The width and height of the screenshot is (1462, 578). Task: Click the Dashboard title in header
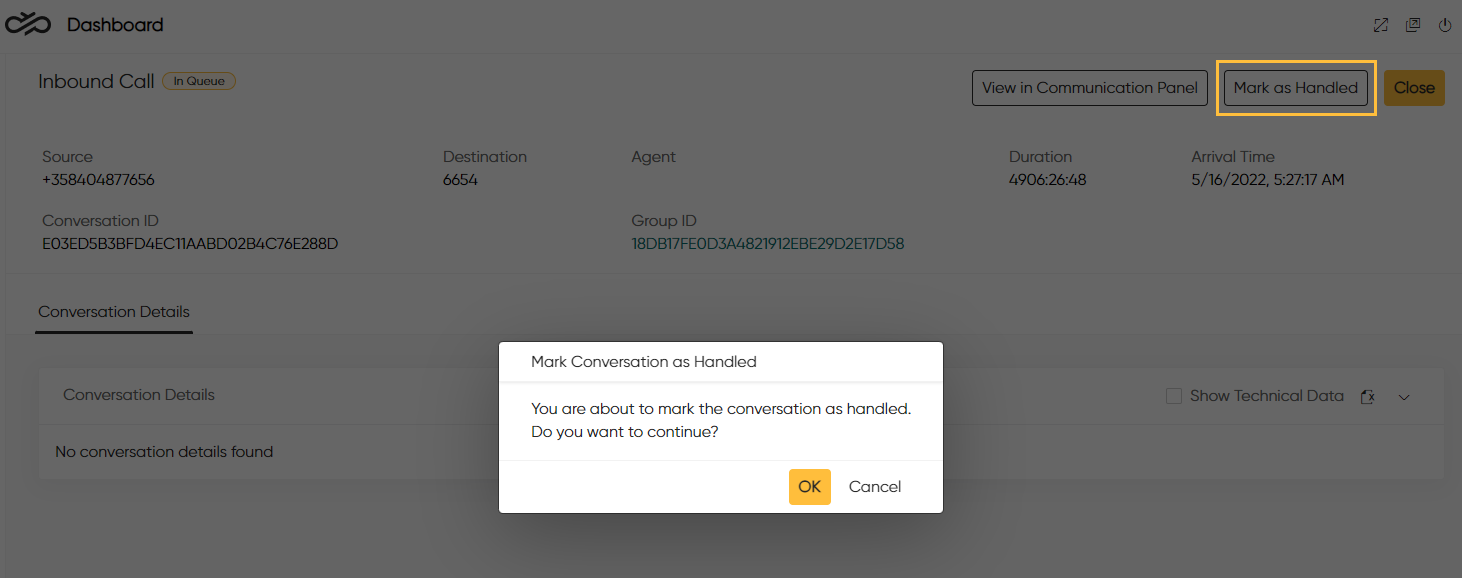tap(115, 25)
